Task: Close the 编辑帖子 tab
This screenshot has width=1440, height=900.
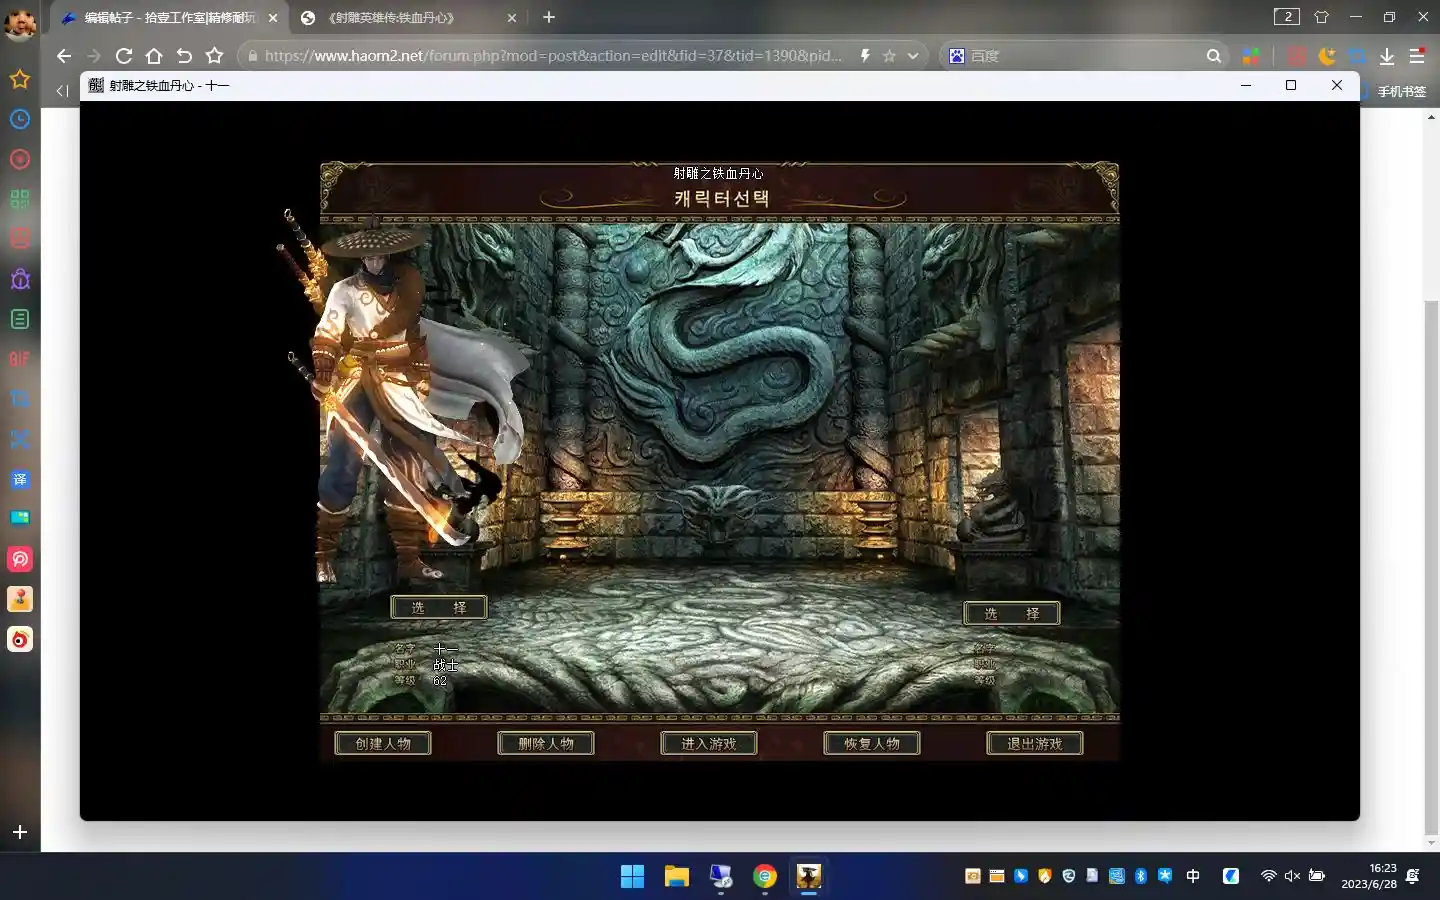Action: pos(273,17)
